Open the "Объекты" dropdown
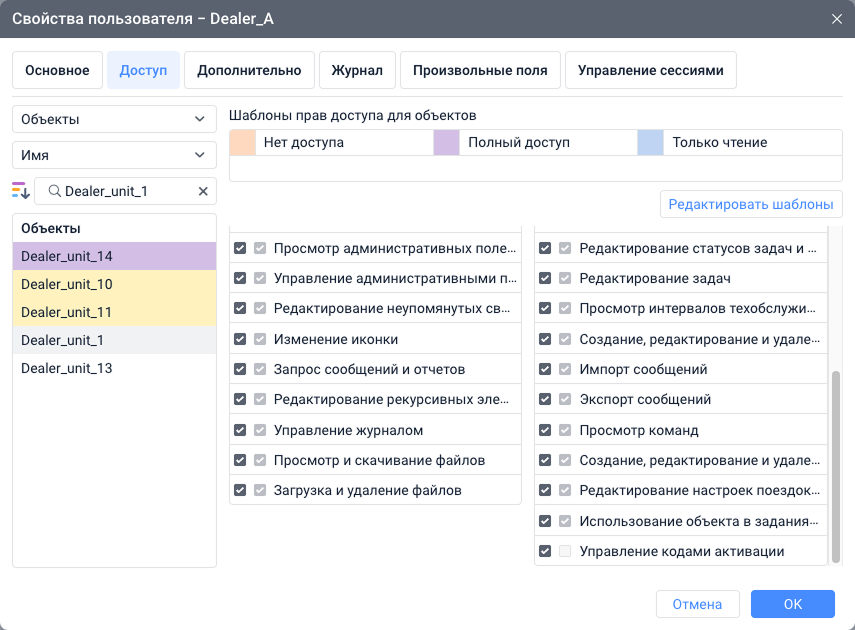 pos(114,118)
